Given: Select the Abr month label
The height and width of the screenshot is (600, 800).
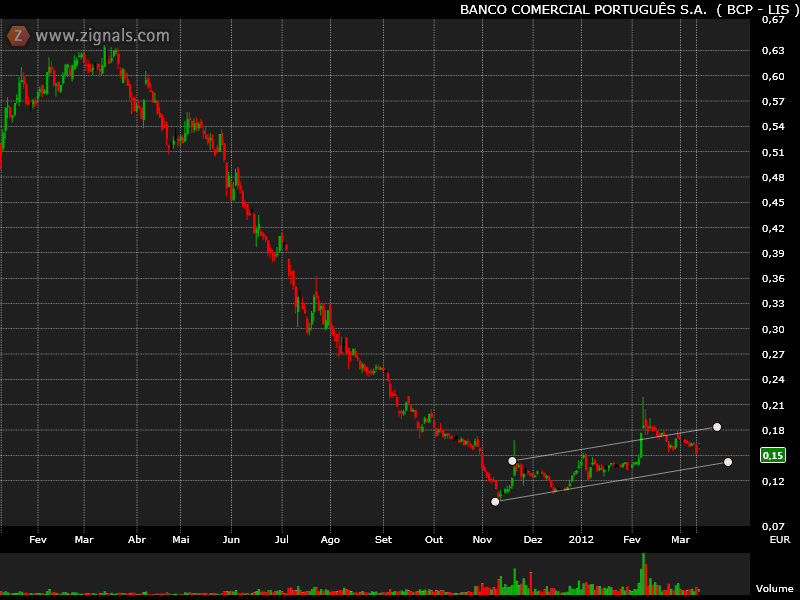Looking at the screenshot, I should click(x=137, y=540).
